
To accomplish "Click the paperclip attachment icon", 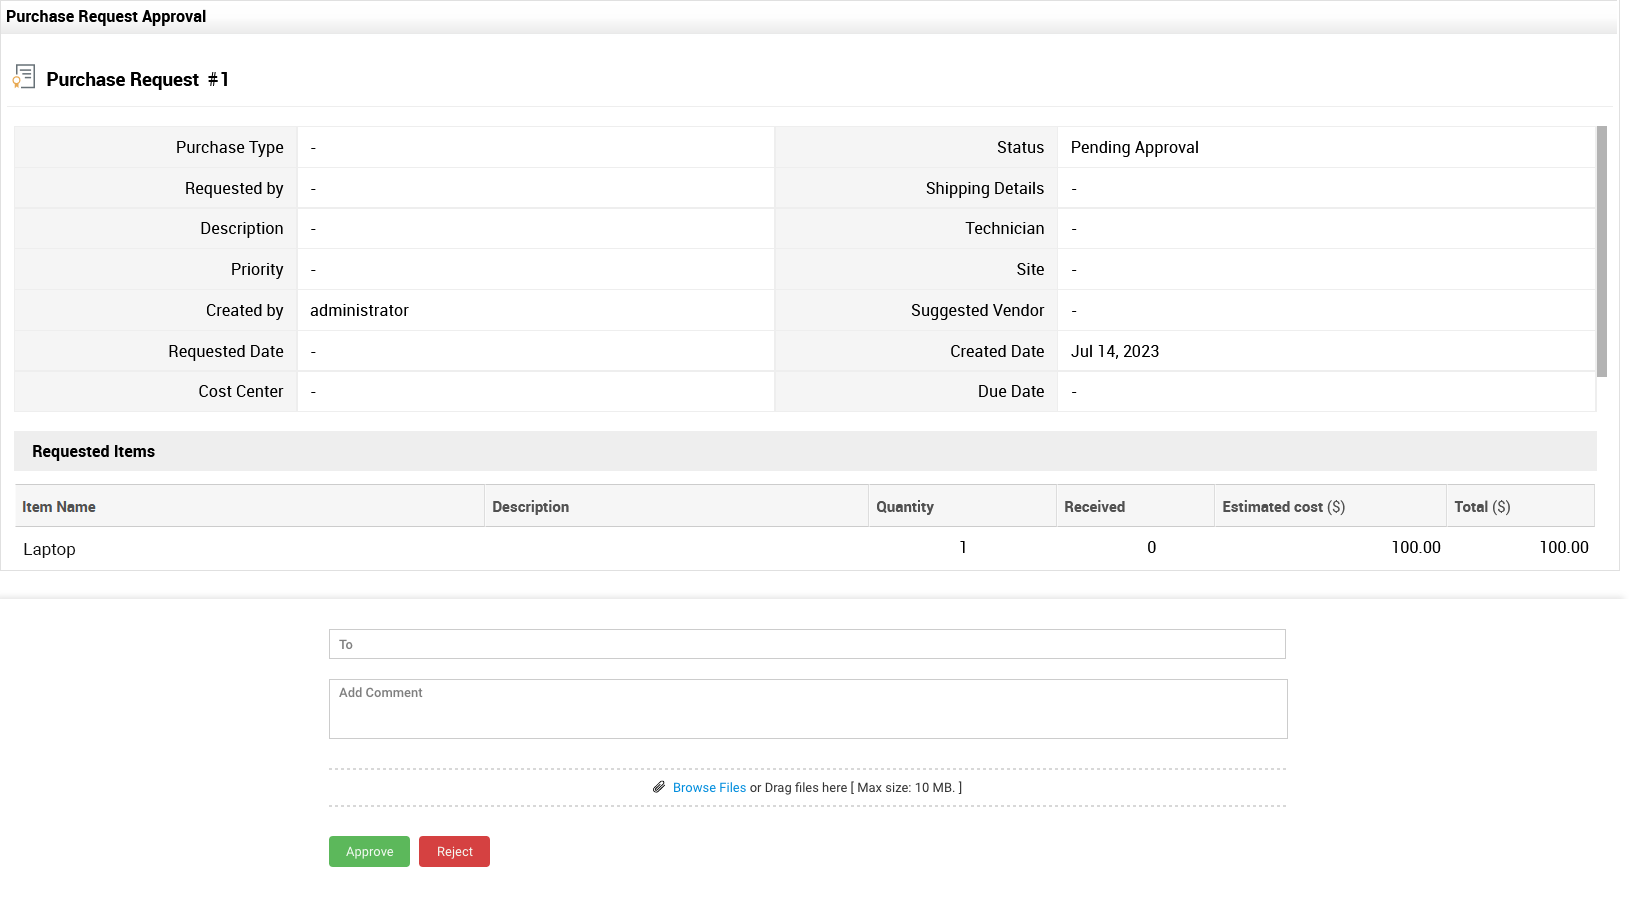I will point(659,787).
